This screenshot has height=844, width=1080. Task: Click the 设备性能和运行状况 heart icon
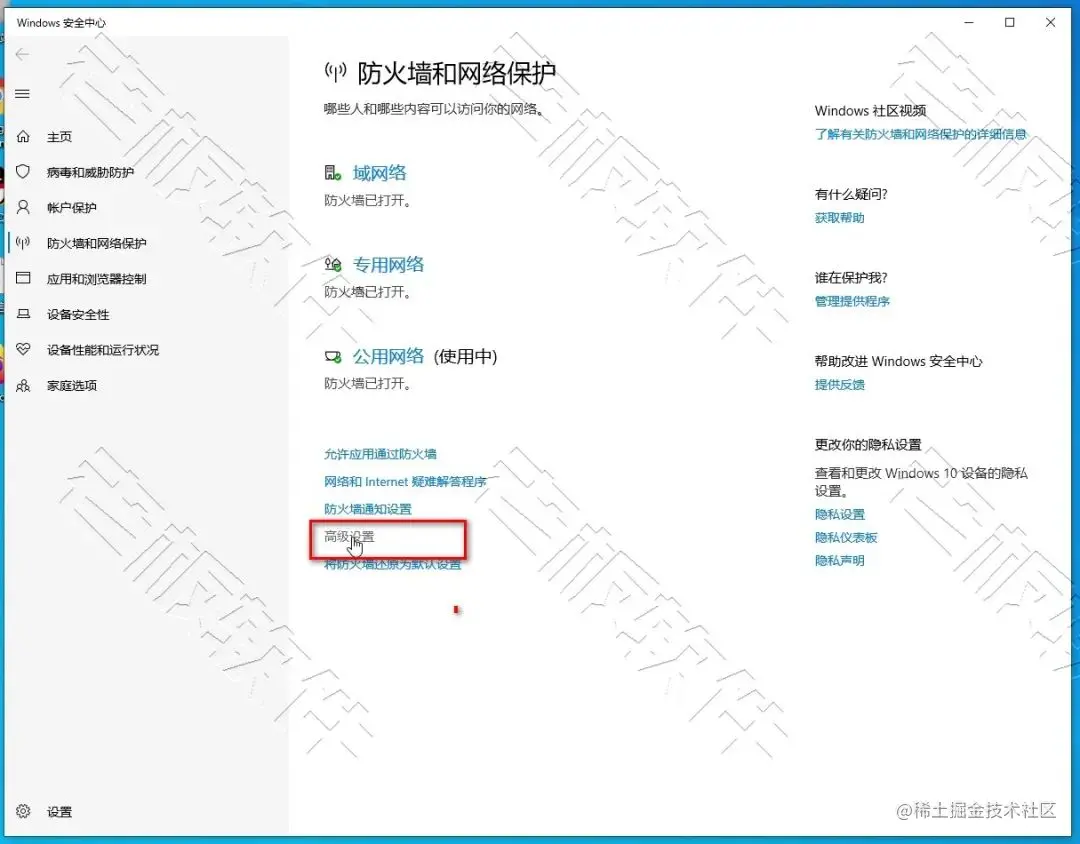coord(23,349)
